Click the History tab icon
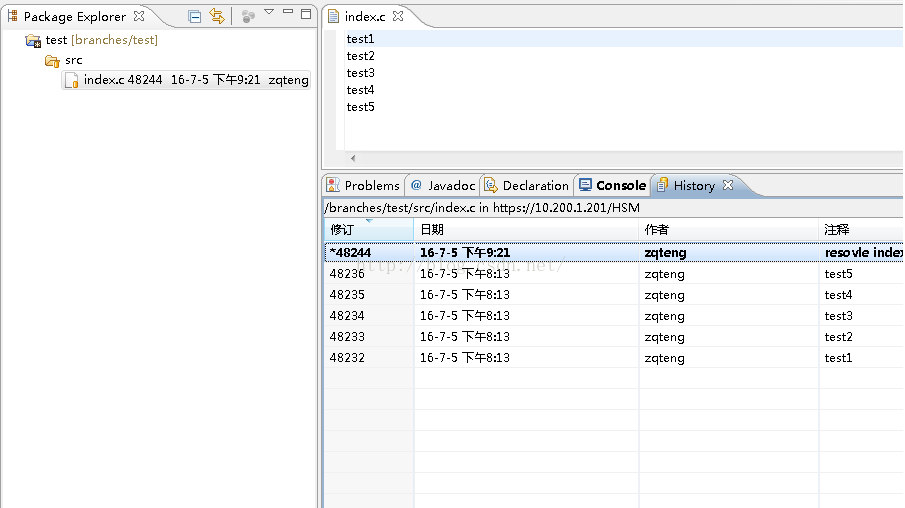 pyautogui.click(x=662, y=185)
